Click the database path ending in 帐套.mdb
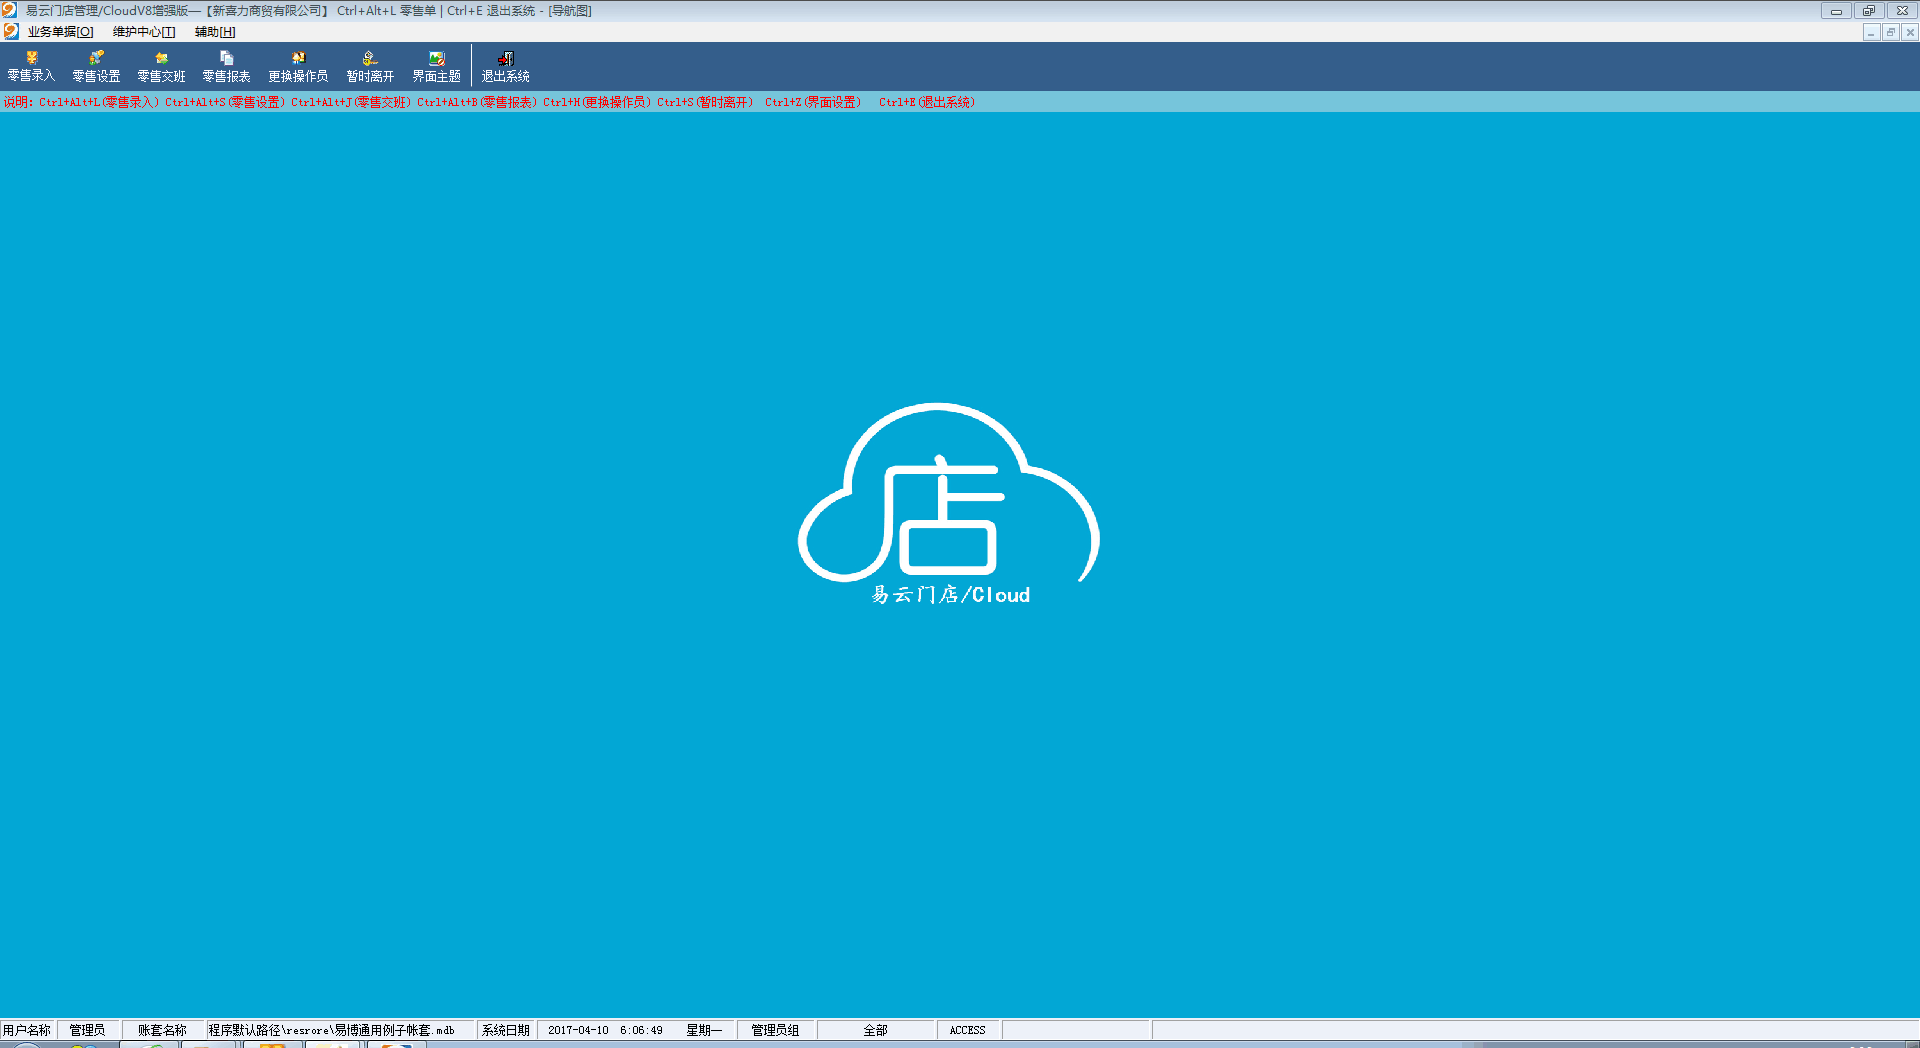This screenshot has width=1920, height=1048. tap(332, 1030)
